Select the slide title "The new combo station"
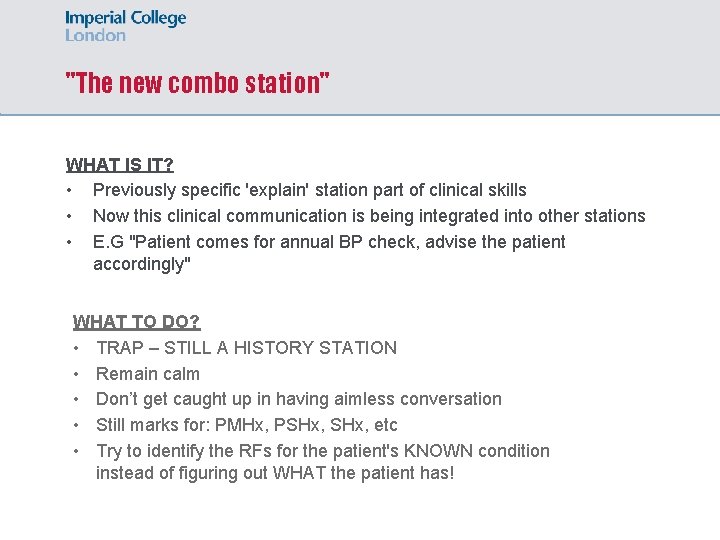The width and height of the screenshot is (720, 540). click(197, 83)
